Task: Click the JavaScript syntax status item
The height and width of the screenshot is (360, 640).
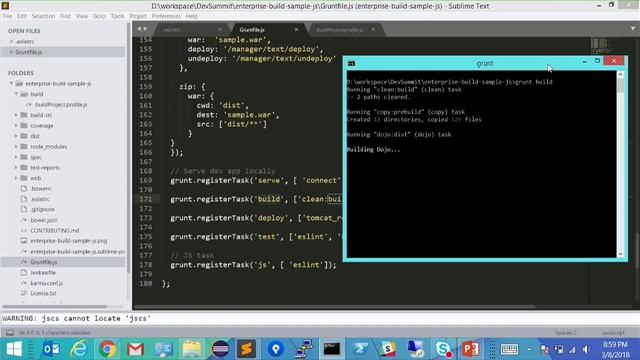Action: [613, 333]
